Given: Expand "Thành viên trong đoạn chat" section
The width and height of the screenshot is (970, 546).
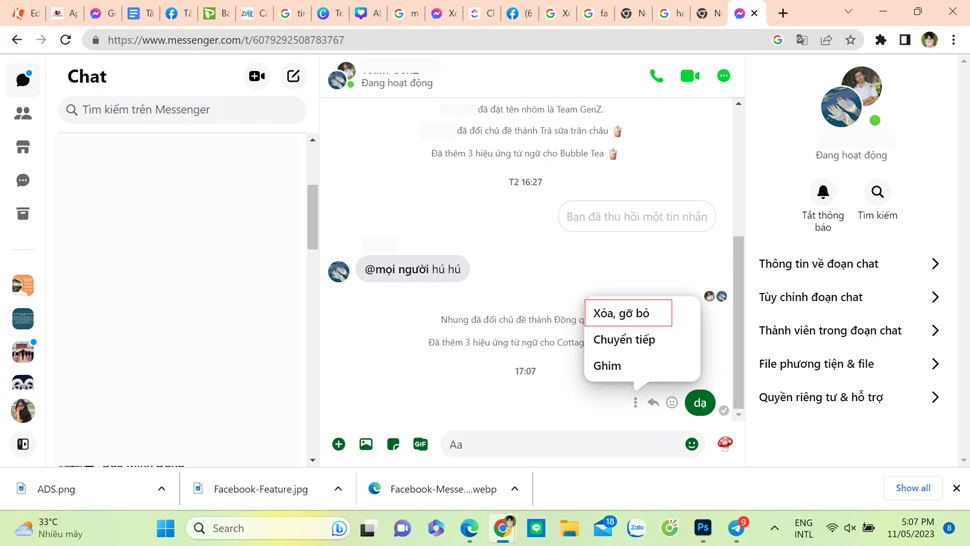Looking at the screenshot, I should pos(850,331).
